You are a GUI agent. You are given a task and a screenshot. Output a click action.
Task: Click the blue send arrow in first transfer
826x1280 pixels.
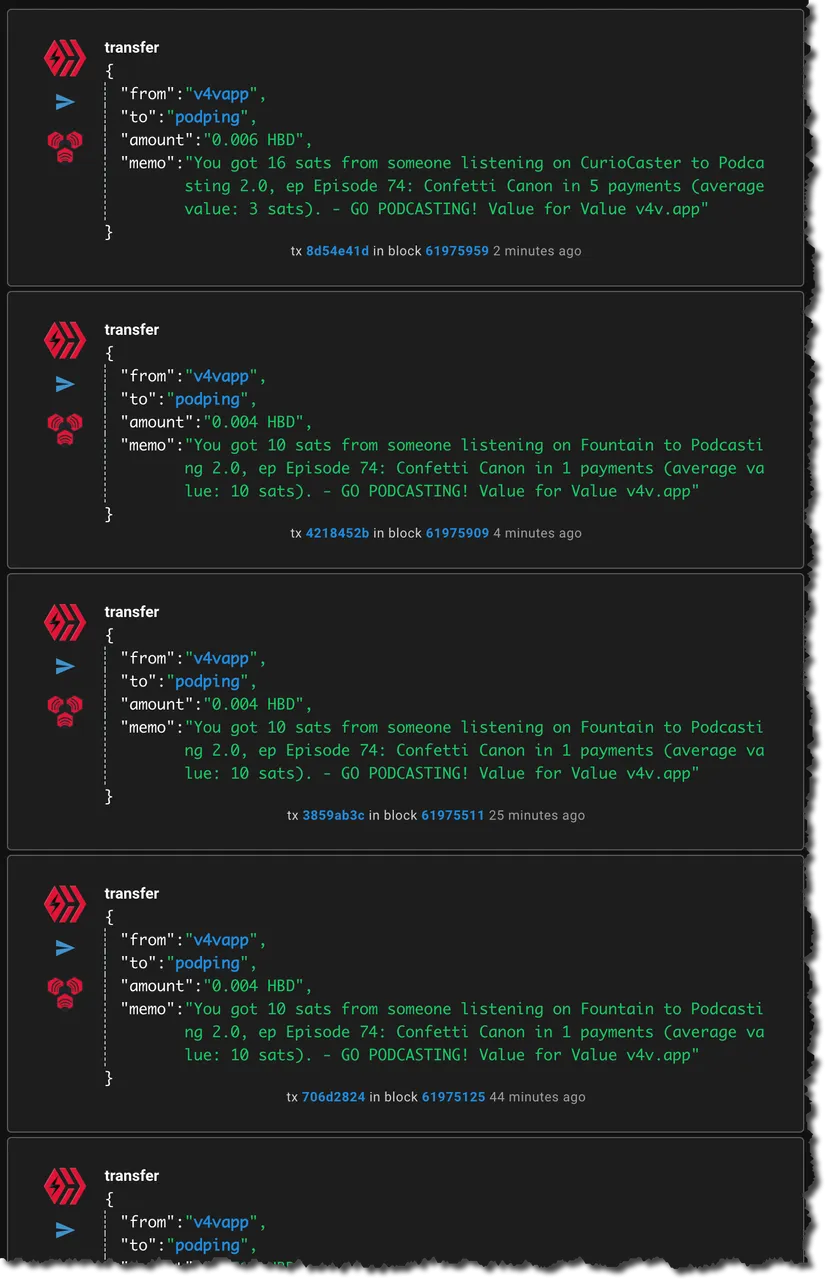tap(65, 102)
